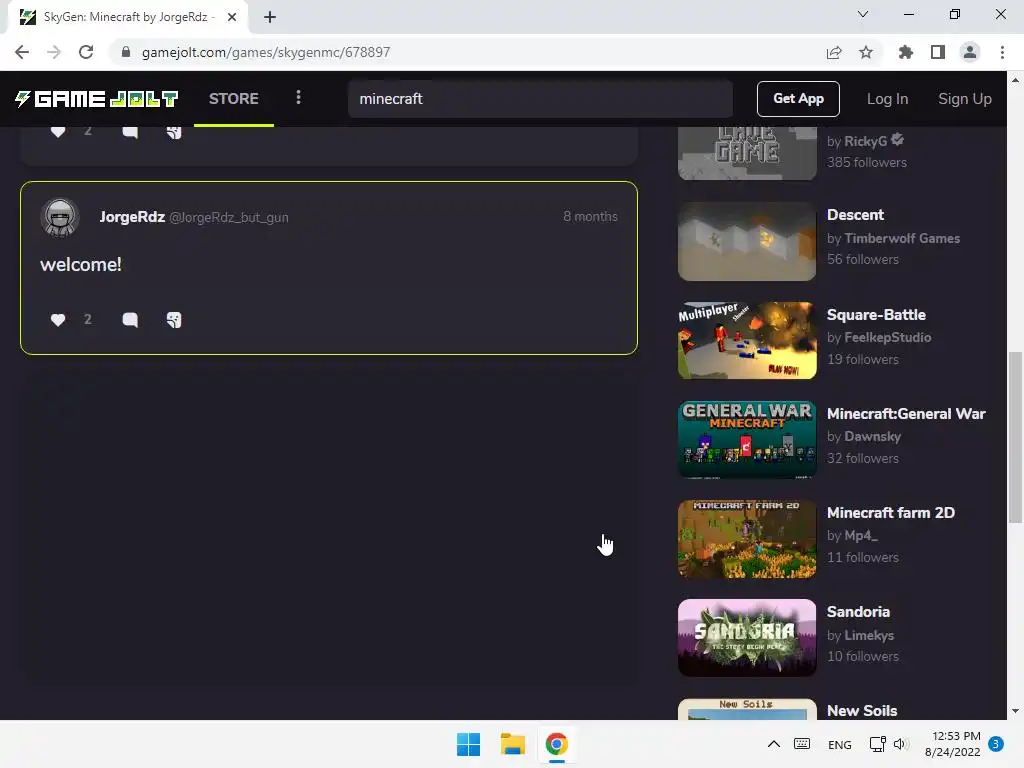This screenshot has height=768, width=1024.
Task: Expand the tab search chevron
Action: click(863, 14)
